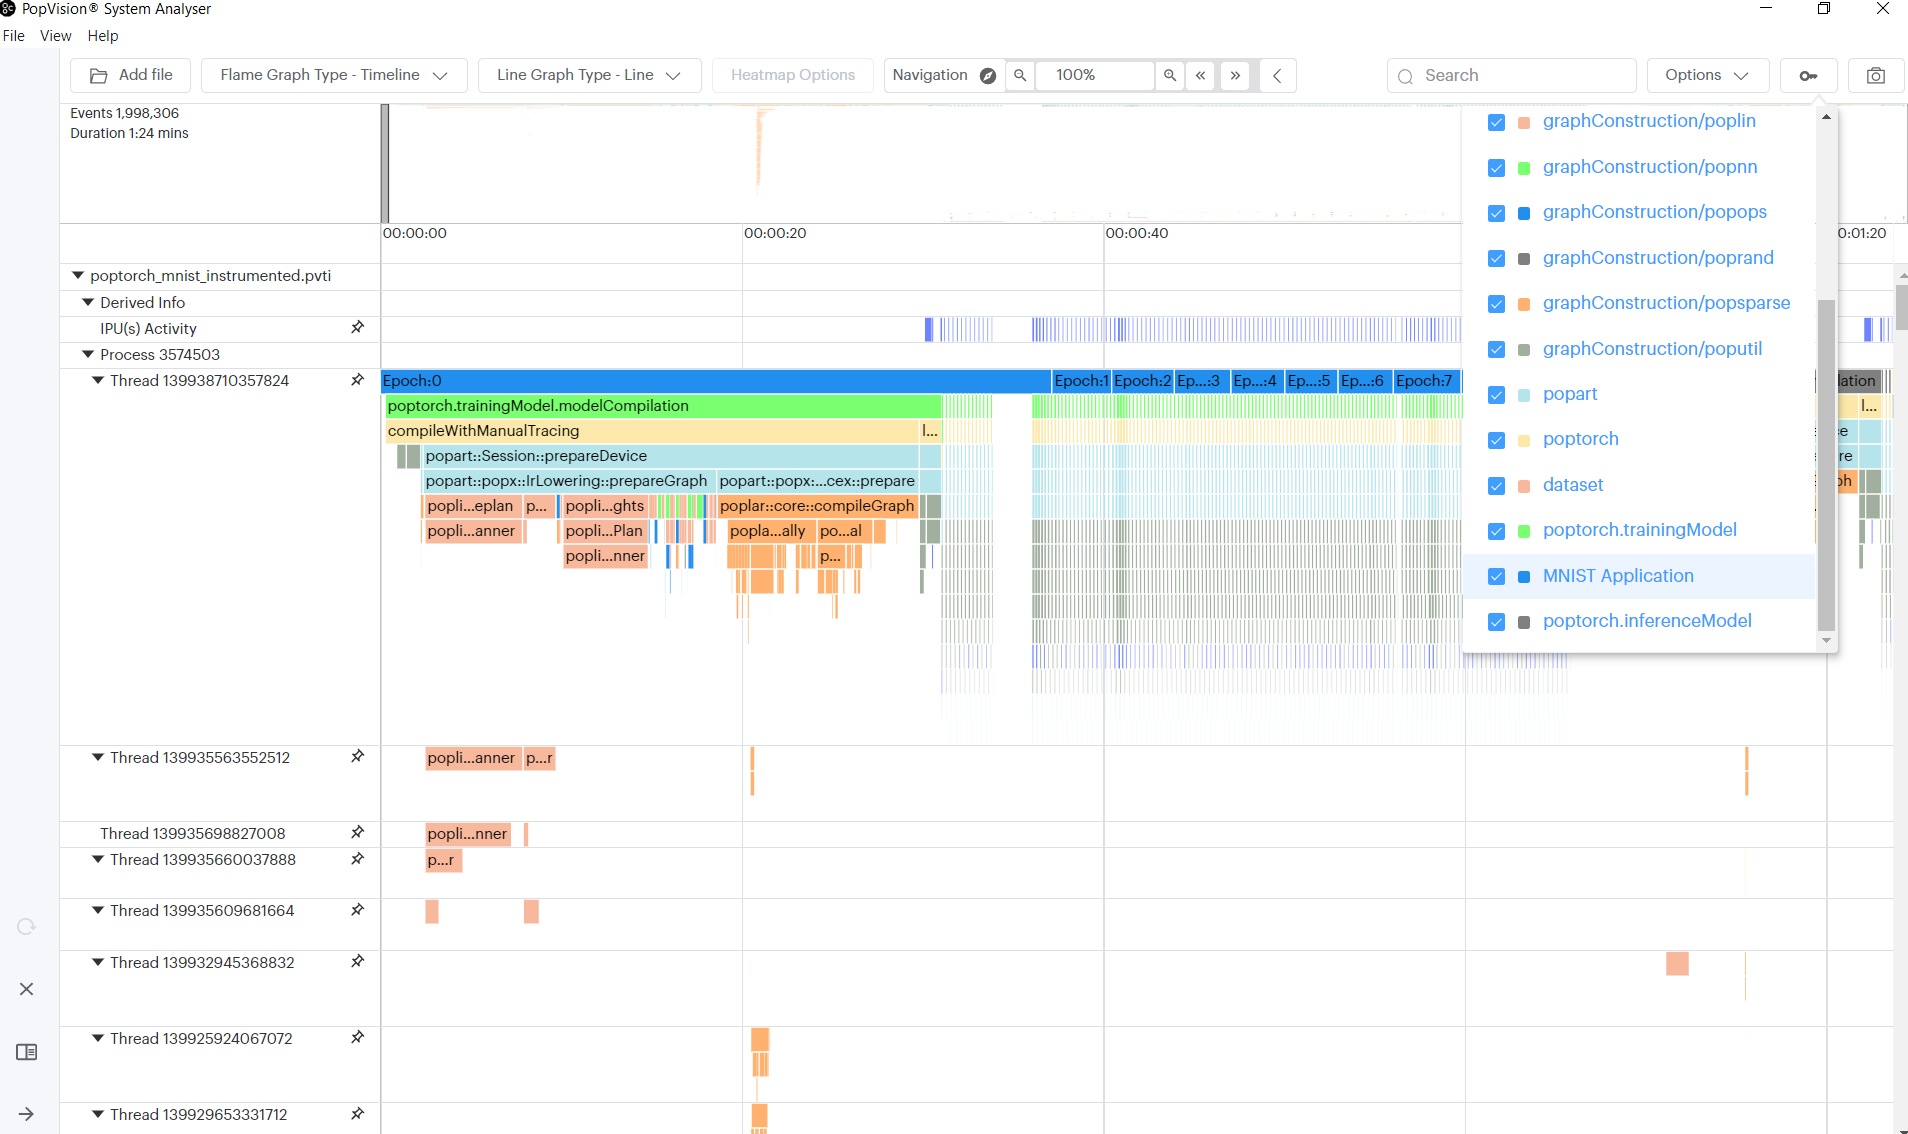Open the Help menu

click(102, 36)
